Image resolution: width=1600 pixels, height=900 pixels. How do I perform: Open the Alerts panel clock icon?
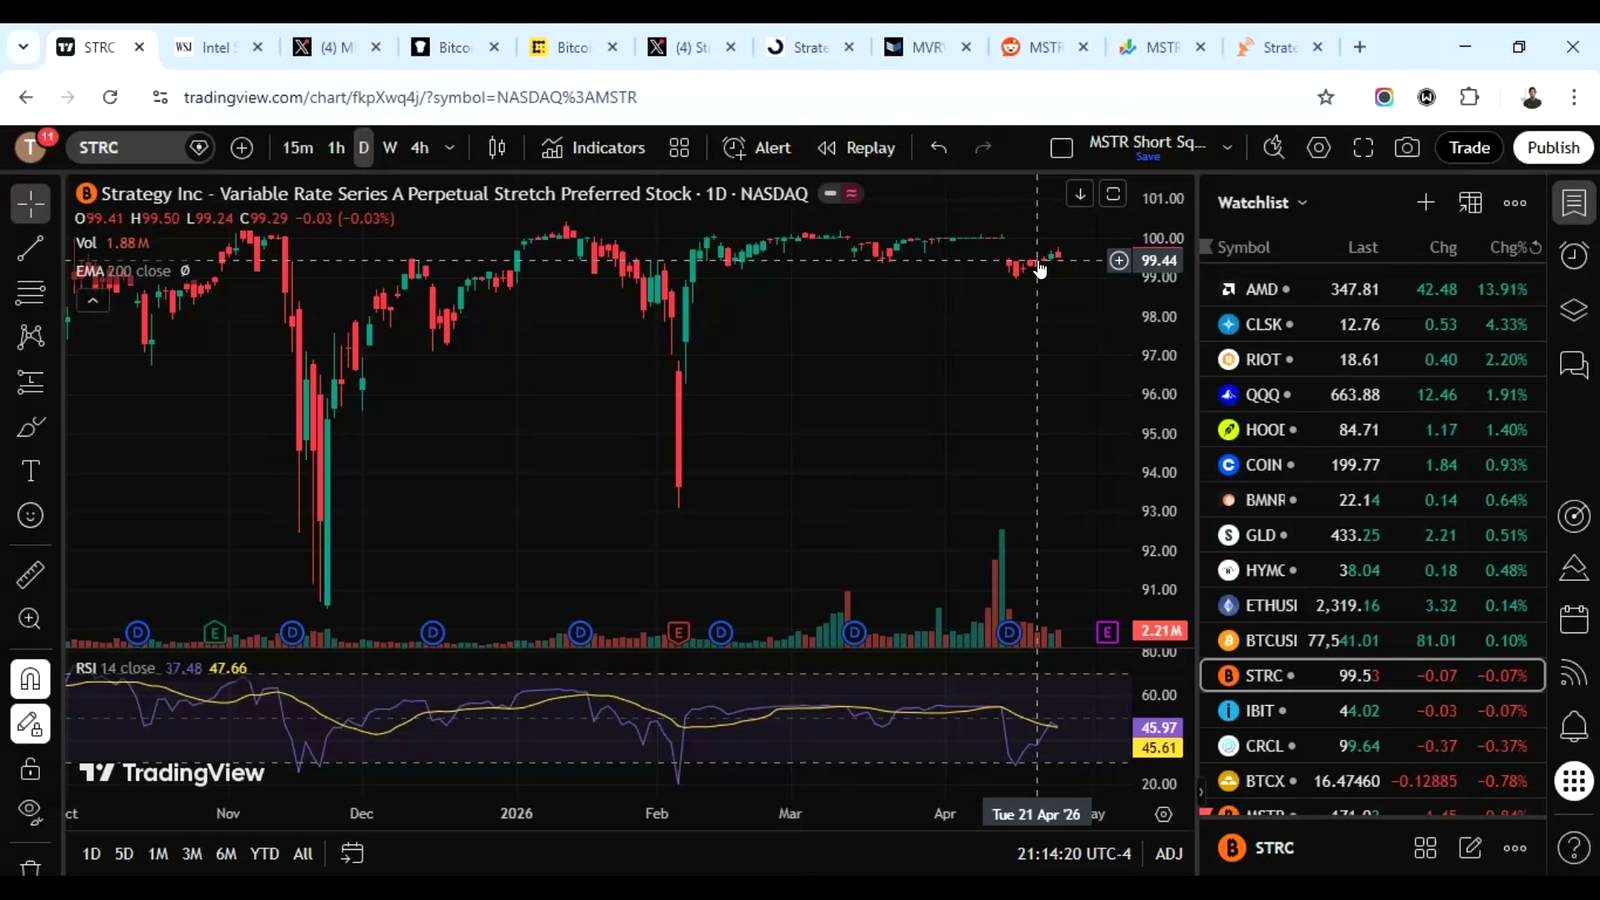tap(1574, 256)
